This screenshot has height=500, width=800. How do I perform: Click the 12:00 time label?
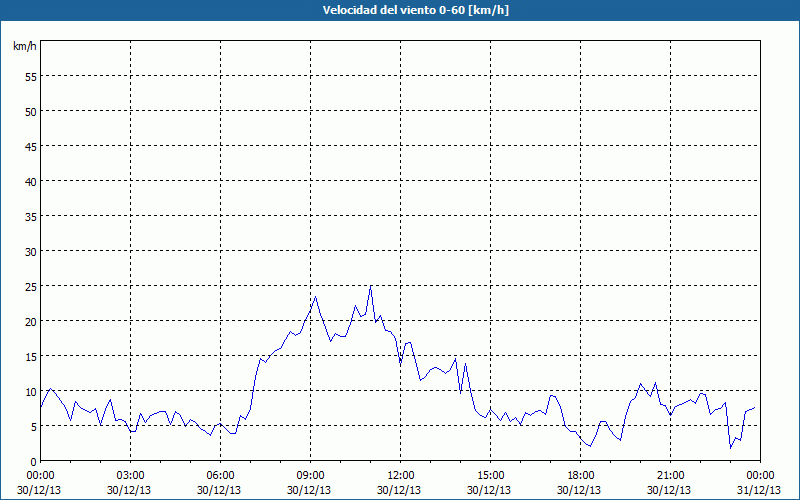401,476
